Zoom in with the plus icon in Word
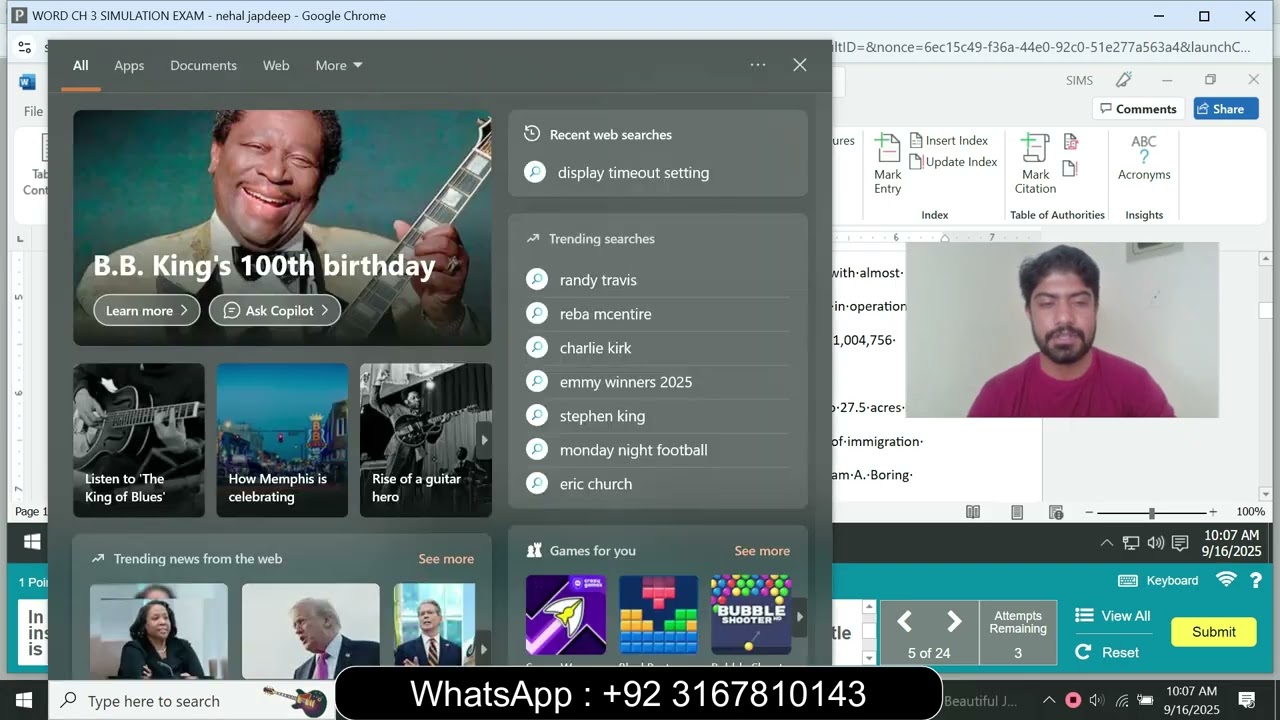Image resolution: width=1280 pixels, height=720 pixels. tap(1213, 512)
